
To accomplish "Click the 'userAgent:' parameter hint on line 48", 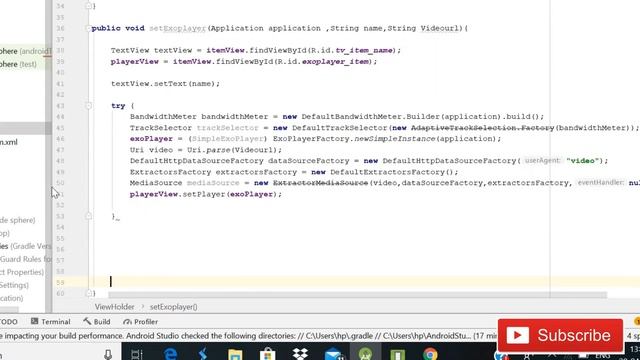I will click(542, 160).
